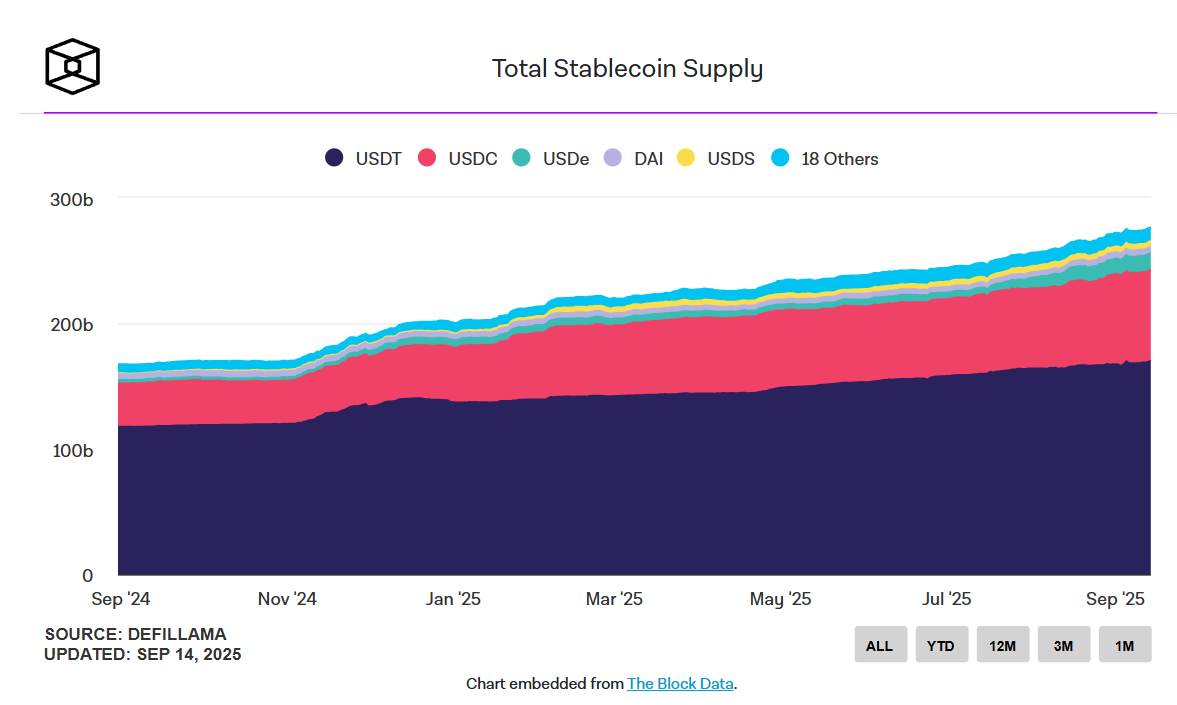The image size is (1177, 705).
Task: Click the dark navy USDT color dot
Action: coord(334,158)
